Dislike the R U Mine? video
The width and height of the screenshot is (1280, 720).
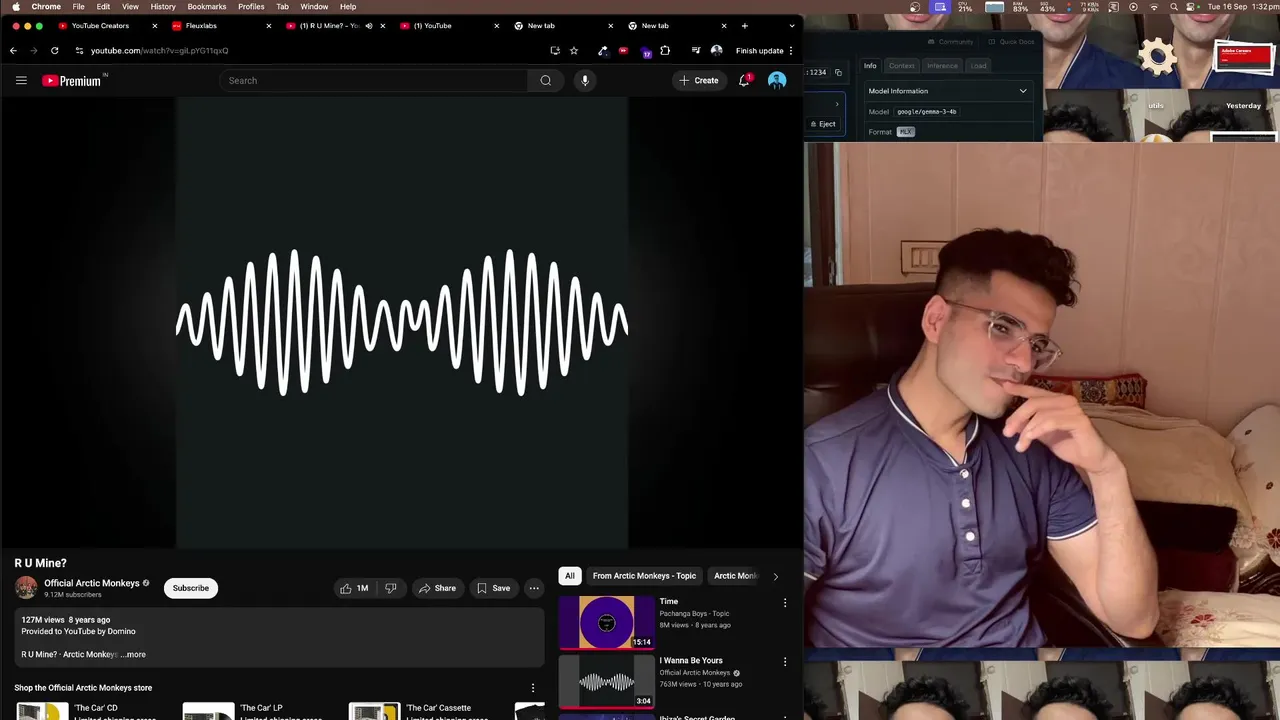391,588
